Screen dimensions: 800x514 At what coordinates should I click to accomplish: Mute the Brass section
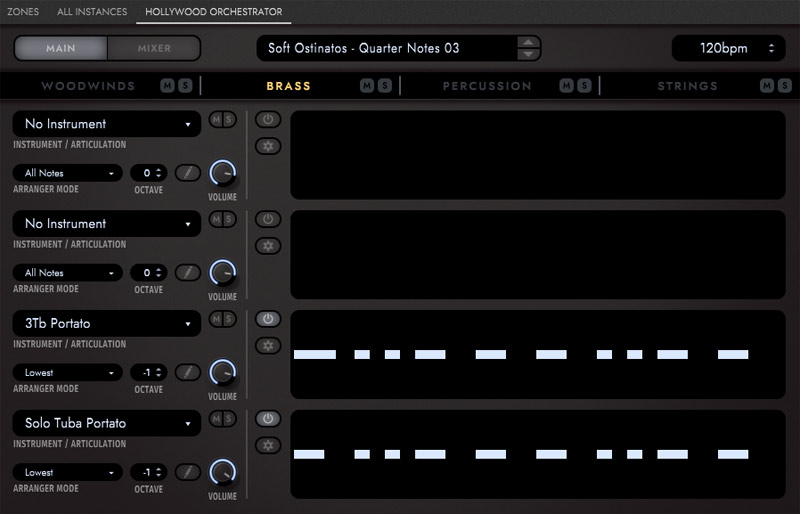point(367,86)
